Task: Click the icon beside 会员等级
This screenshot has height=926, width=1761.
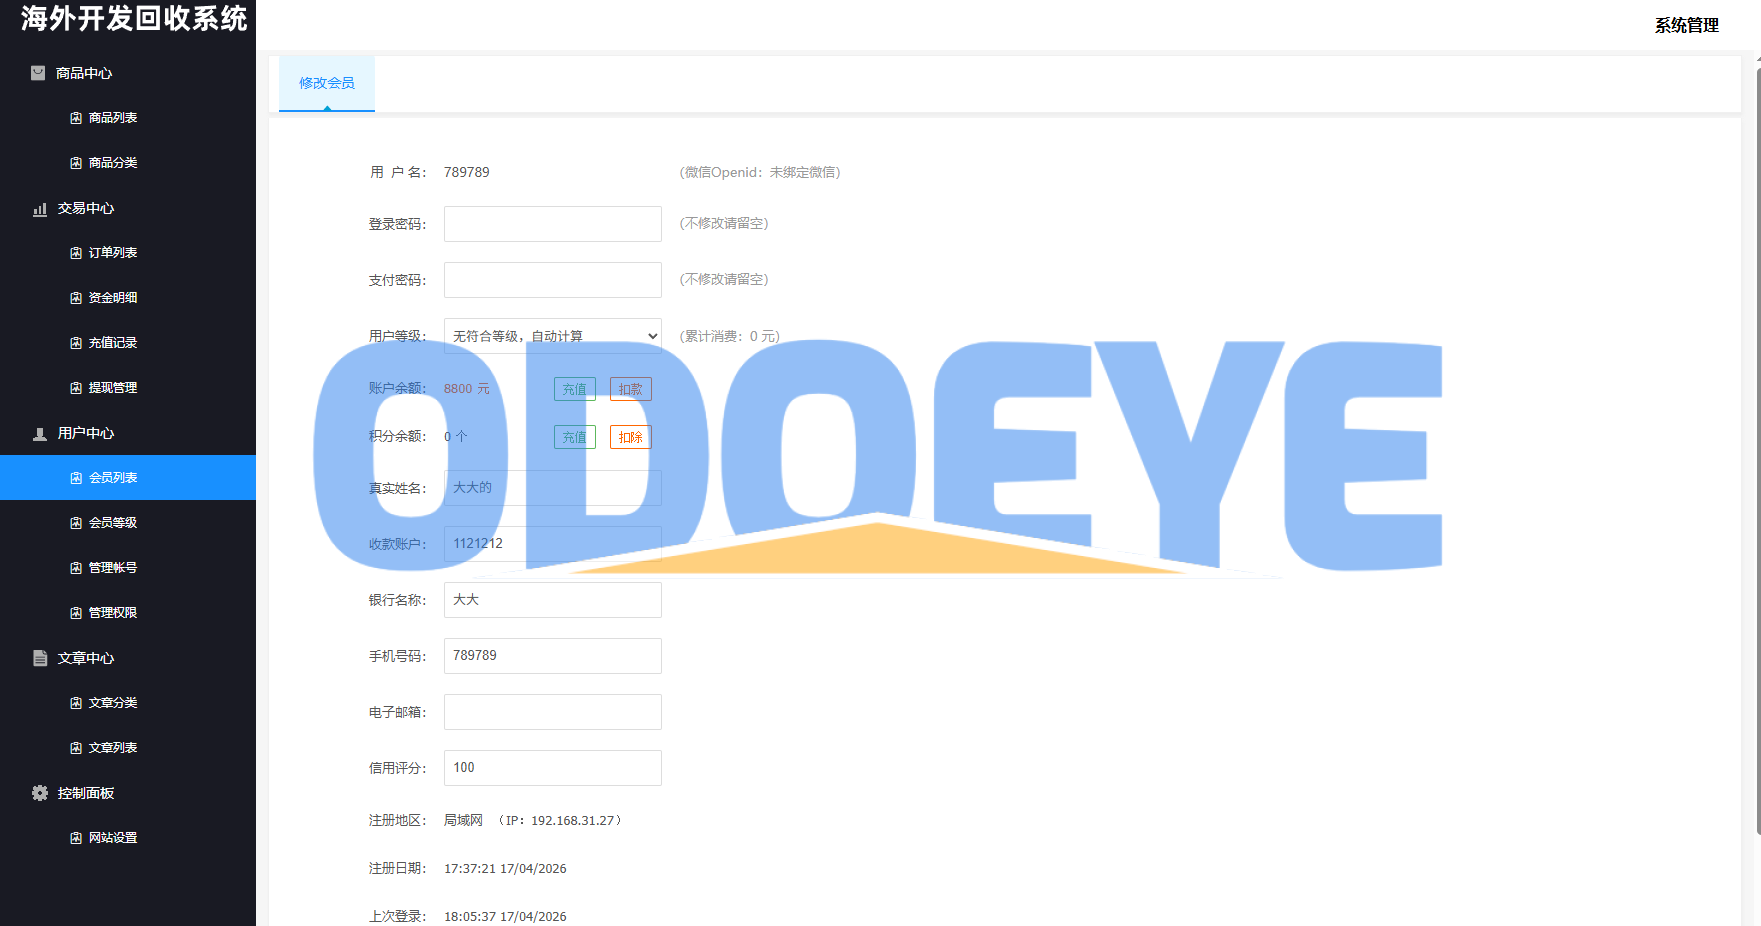Action: (76, 523)
